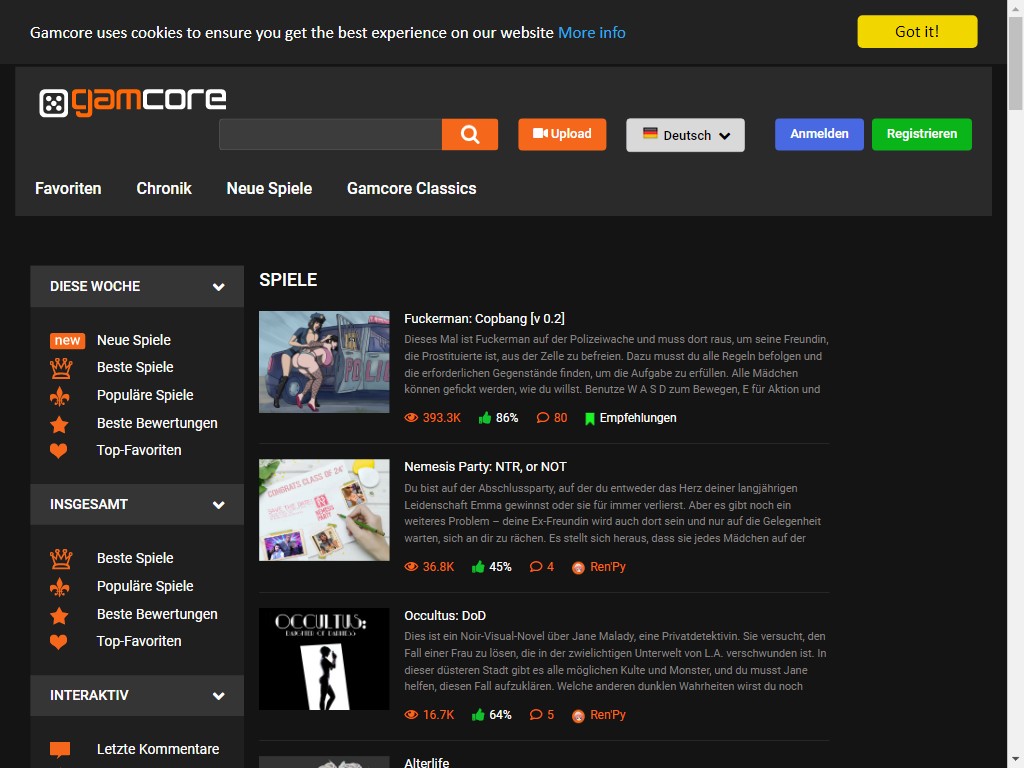Image resolution: width=1024 pixels, height=768 pixels.
Task: Click speech bubble icon beside Letzte Kommentare
Action: [60, 750]
